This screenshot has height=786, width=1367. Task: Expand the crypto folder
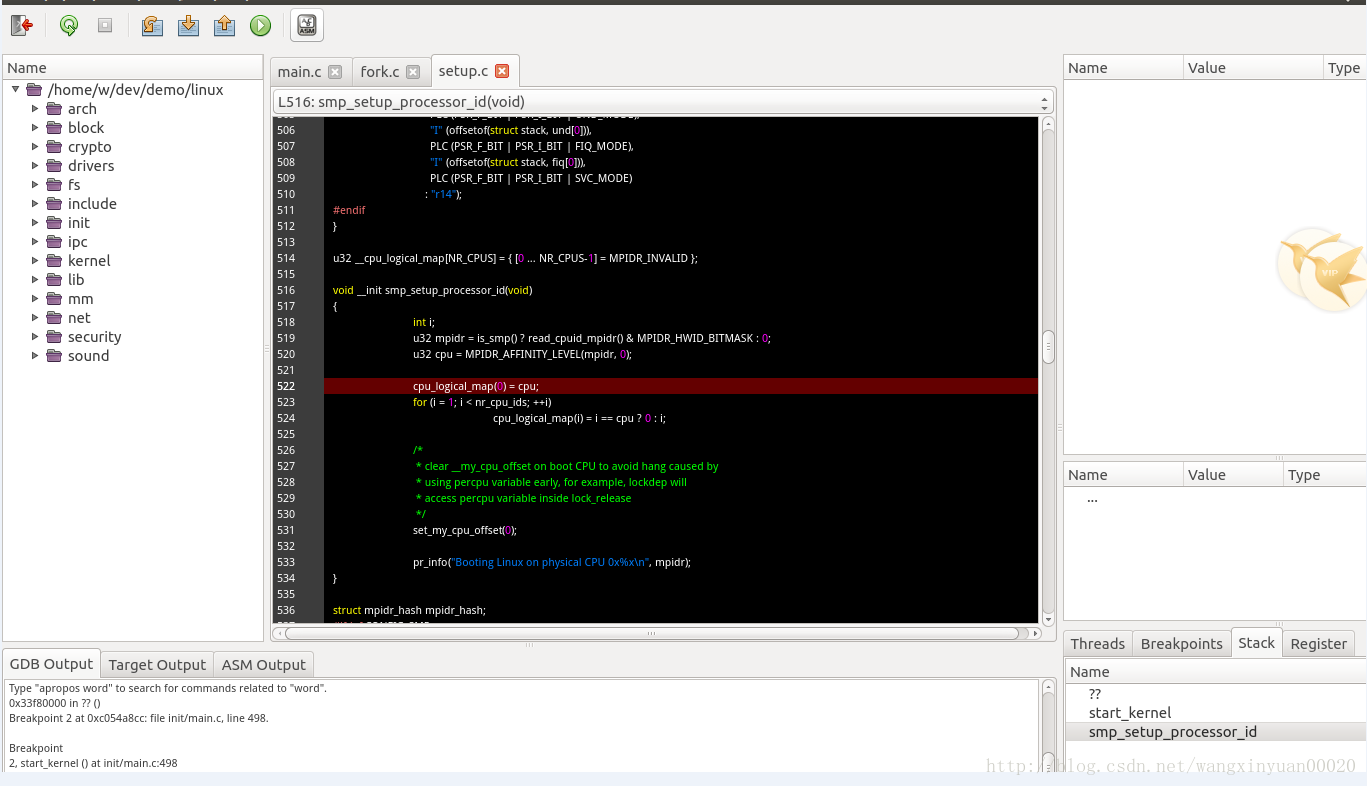pos(35,147)
